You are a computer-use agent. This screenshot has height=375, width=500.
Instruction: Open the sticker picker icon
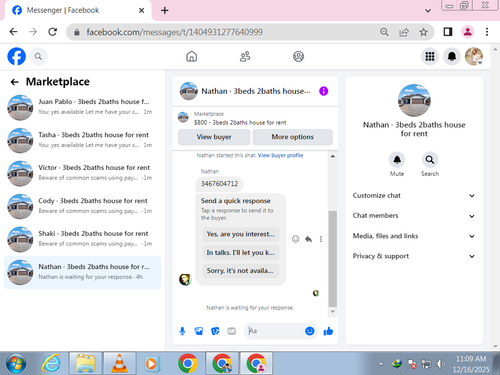(x=215, y=331)
